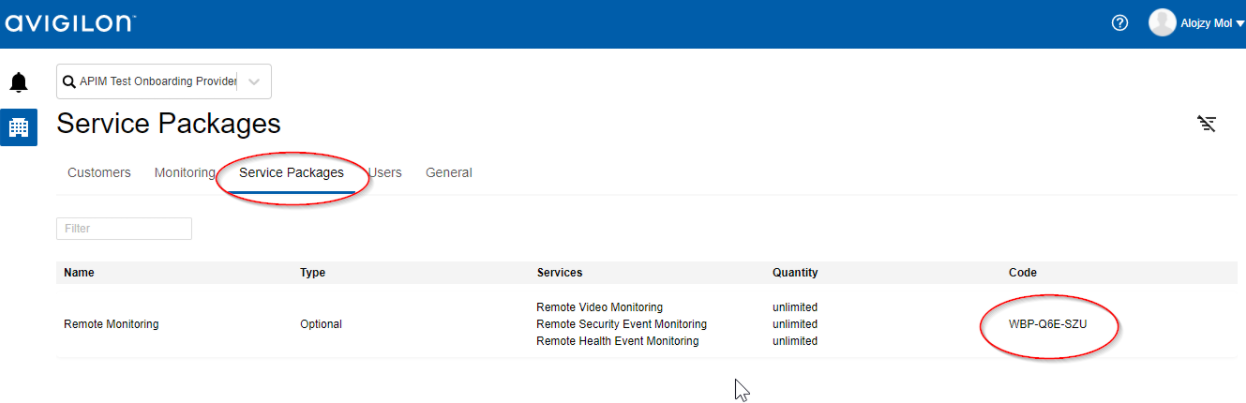
Task: Sort by the Name column header
Action: pyautogui.click(x=79, y=273)
